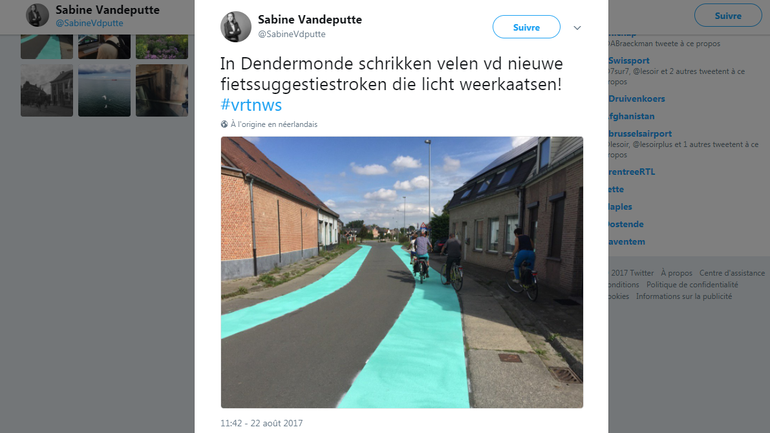Open the Politique de confidentialité footer link
The height and width of the screenshot is (433, 770).
692,285
